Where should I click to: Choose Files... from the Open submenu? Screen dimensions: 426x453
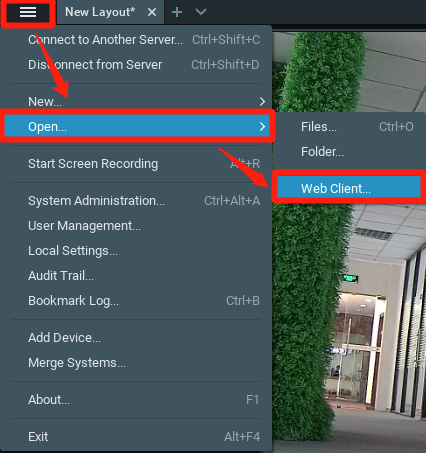tap(349, 127)
